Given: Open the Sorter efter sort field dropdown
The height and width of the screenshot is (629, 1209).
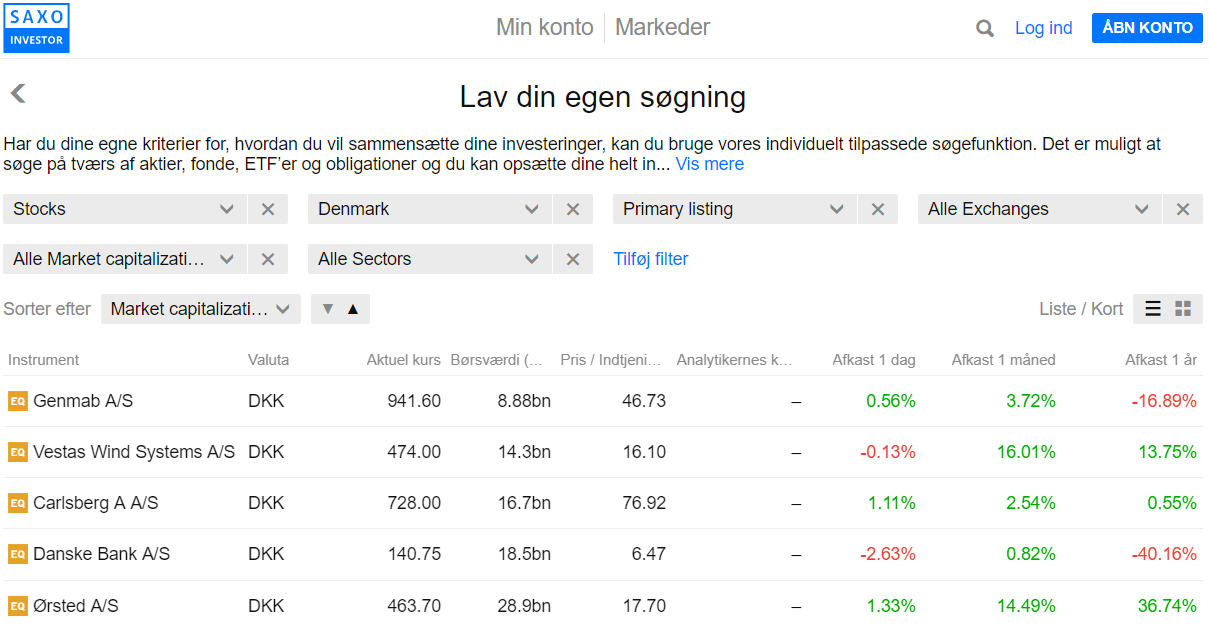Looking at the screenshot, I should point(201,309).
